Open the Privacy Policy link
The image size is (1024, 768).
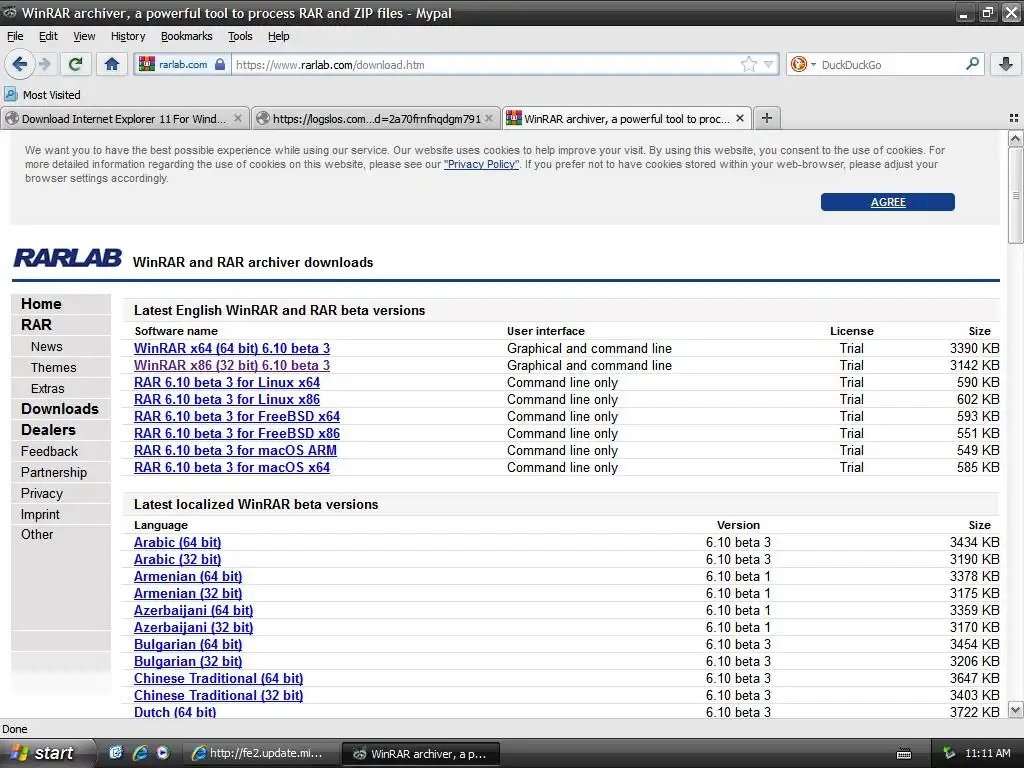coord(481,164)
